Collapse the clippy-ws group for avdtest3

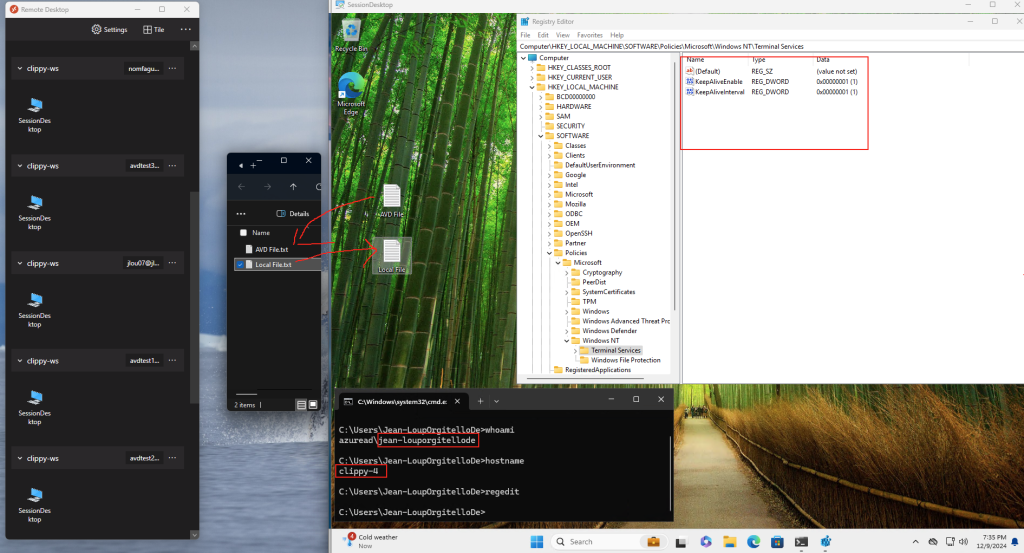[x=20, y=166]
